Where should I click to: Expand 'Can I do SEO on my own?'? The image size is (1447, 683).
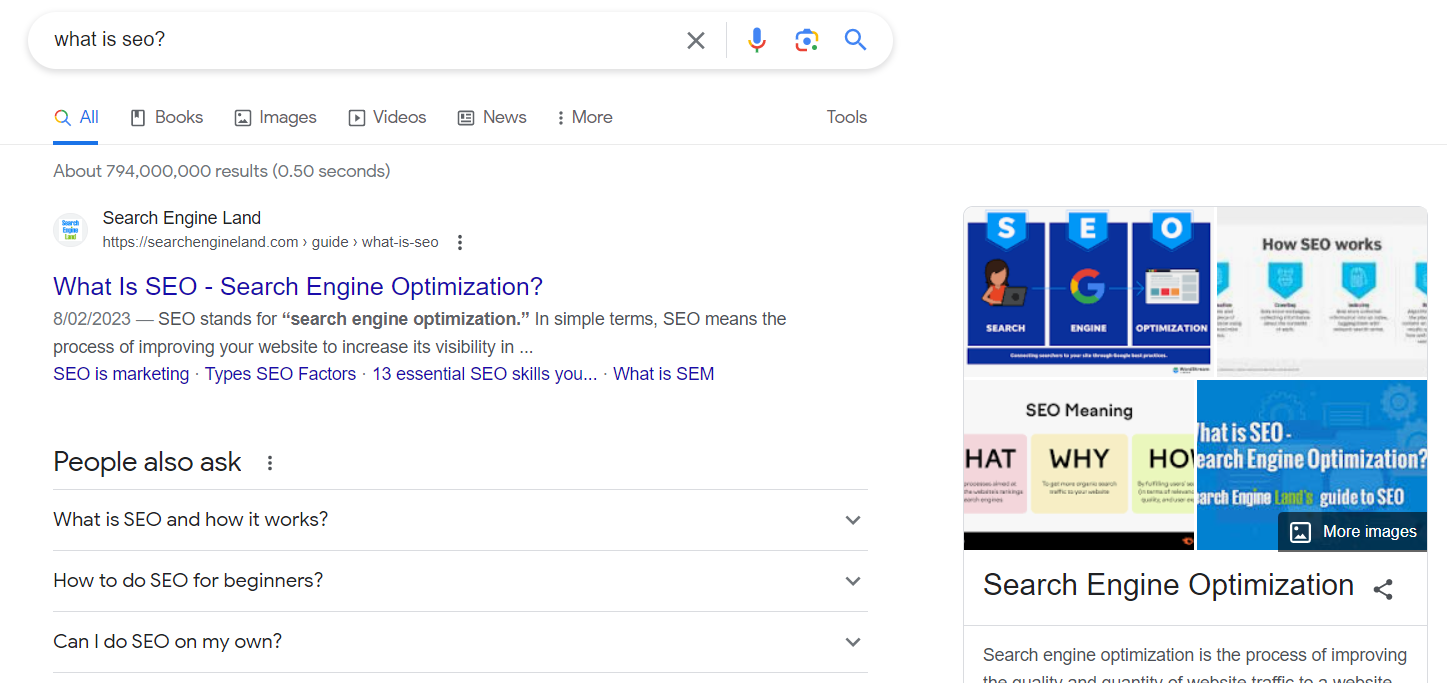click(x=460, y=642)
